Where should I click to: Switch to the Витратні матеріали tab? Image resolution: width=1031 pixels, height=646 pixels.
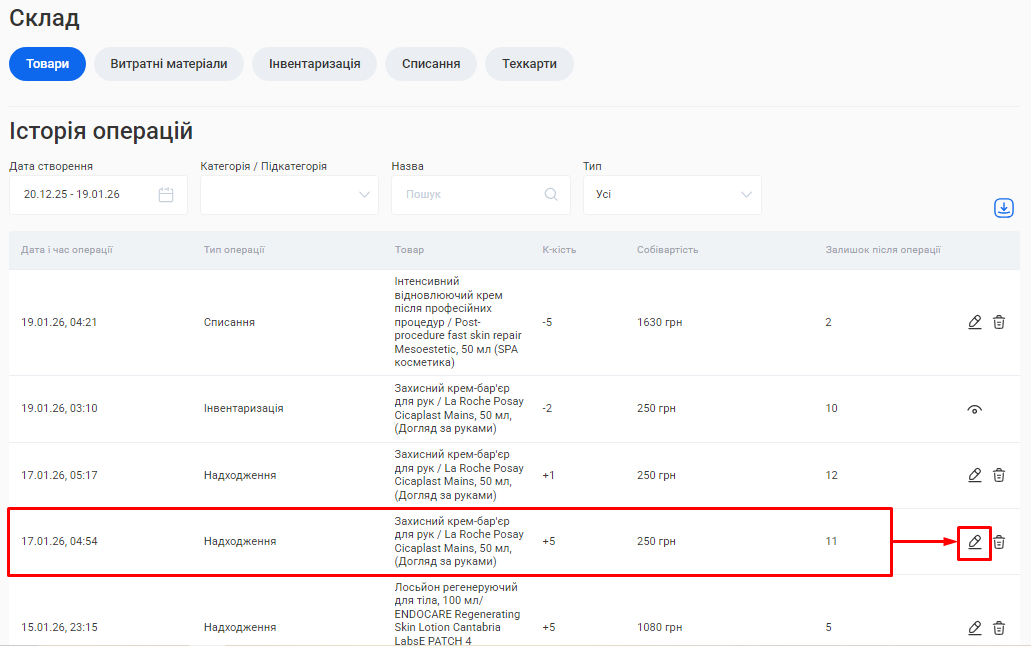click(169, 64)
